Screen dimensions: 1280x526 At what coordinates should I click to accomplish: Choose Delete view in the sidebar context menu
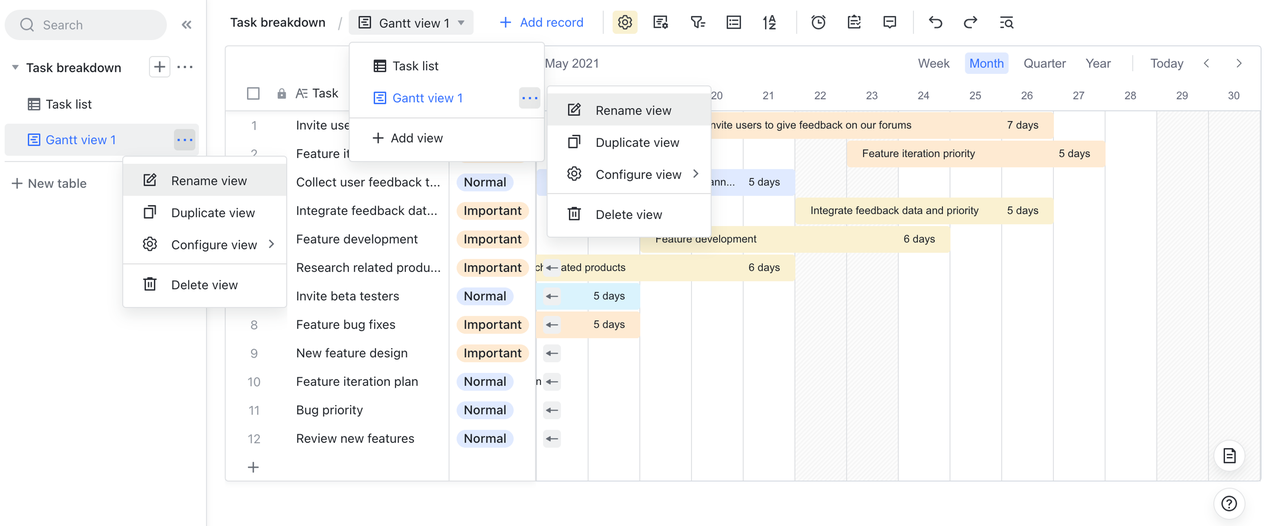[x=204, y=285]
